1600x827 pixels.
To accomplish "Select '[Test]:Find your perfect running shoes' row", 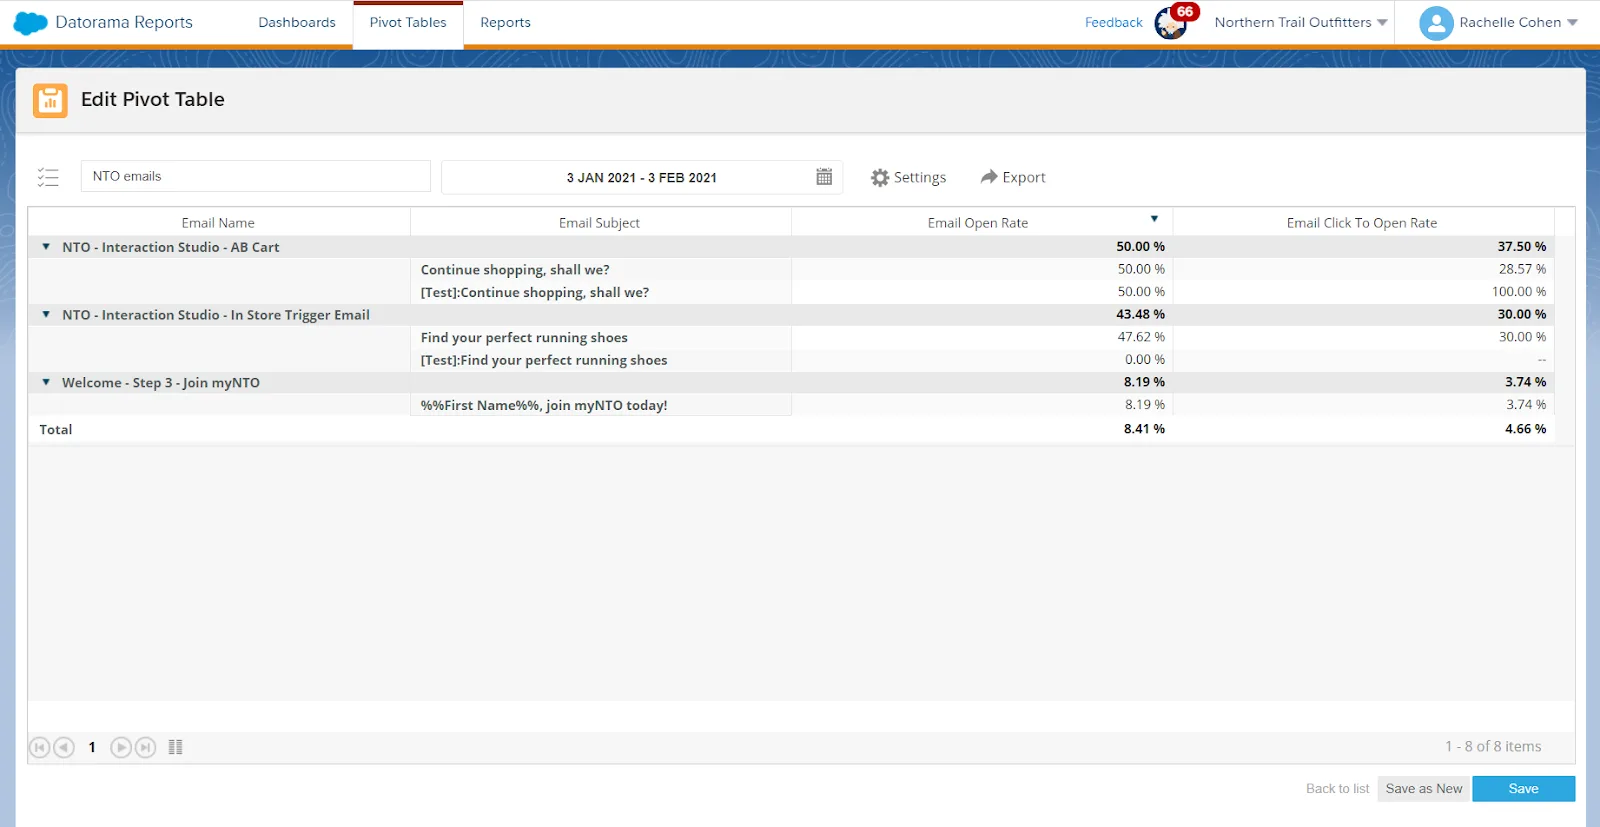I will click(544, 360).
